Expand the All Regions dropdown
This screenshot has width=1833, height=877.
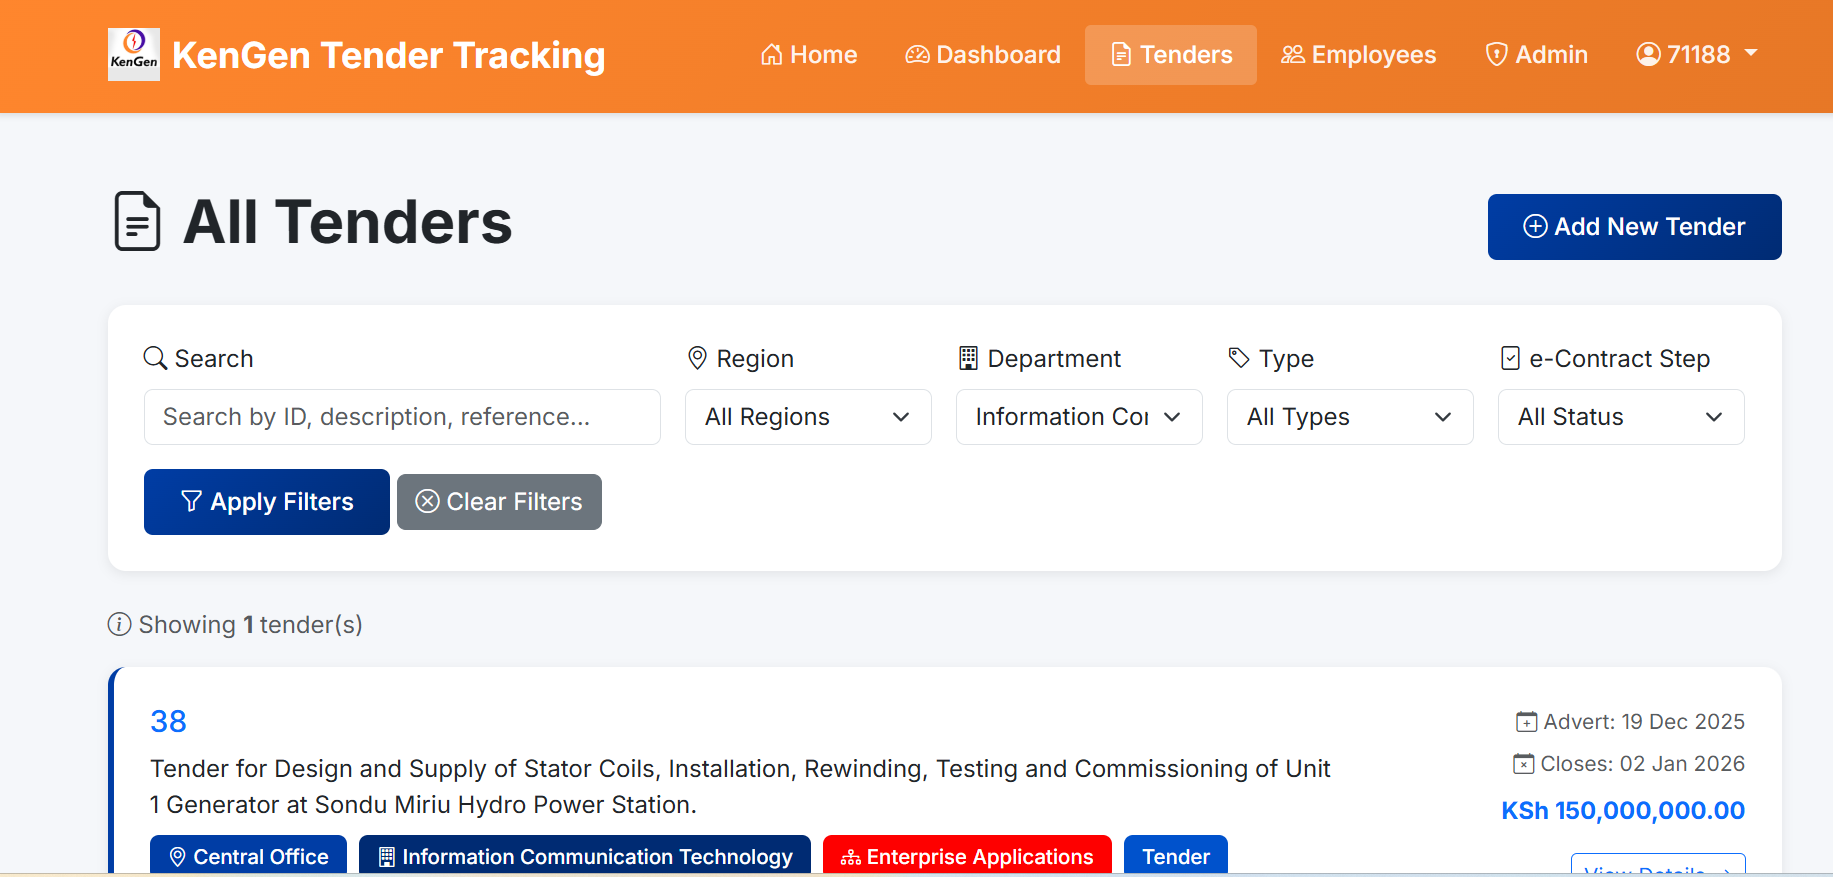coord(808,417)
